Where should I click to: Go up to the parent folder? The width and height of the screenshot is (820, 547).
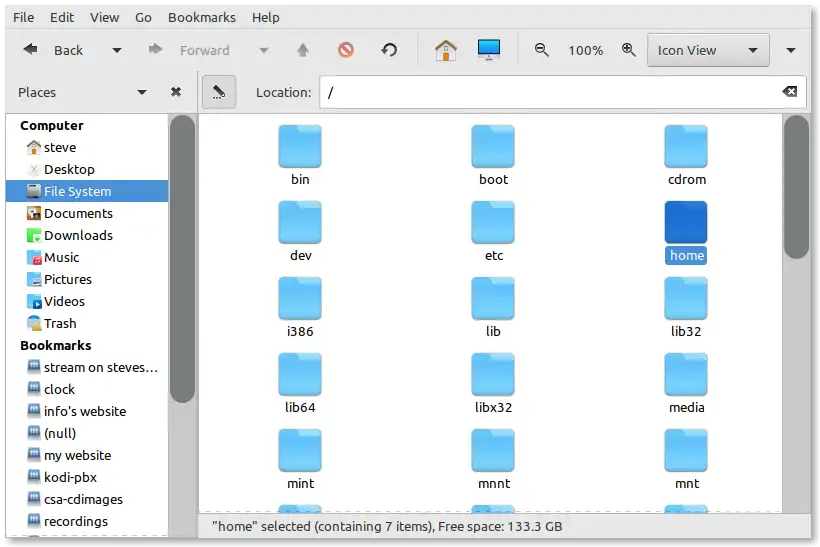pyautogui.click(x=303, y=50)
